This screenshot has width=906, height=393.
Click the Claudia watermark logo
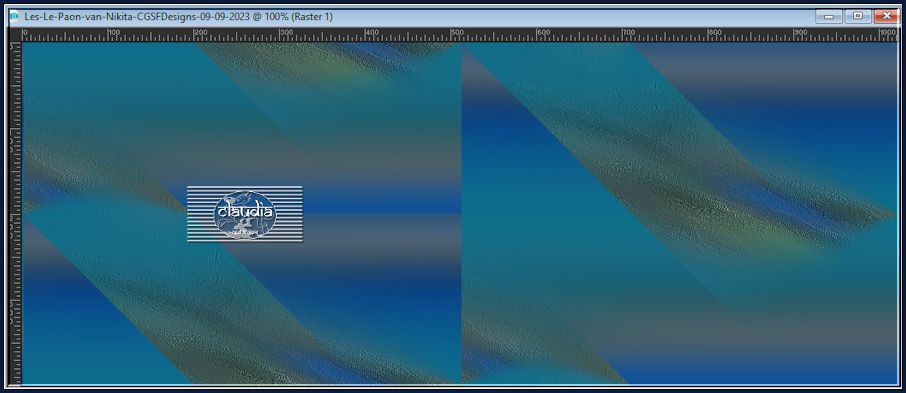coord(245,214)
